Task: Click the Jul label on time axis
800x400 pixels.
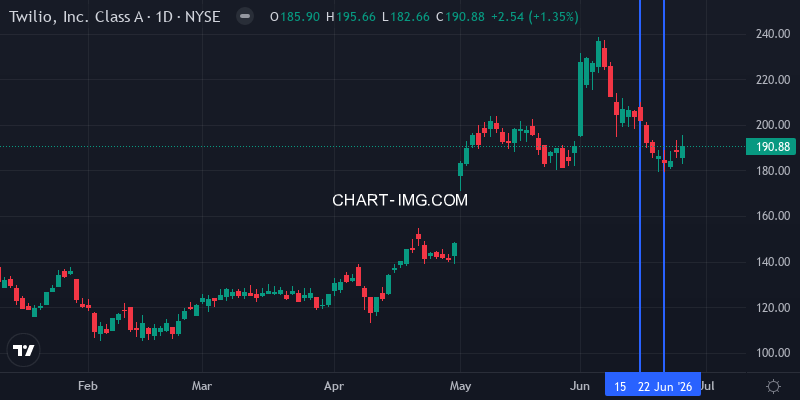Action: coord(707,386)
